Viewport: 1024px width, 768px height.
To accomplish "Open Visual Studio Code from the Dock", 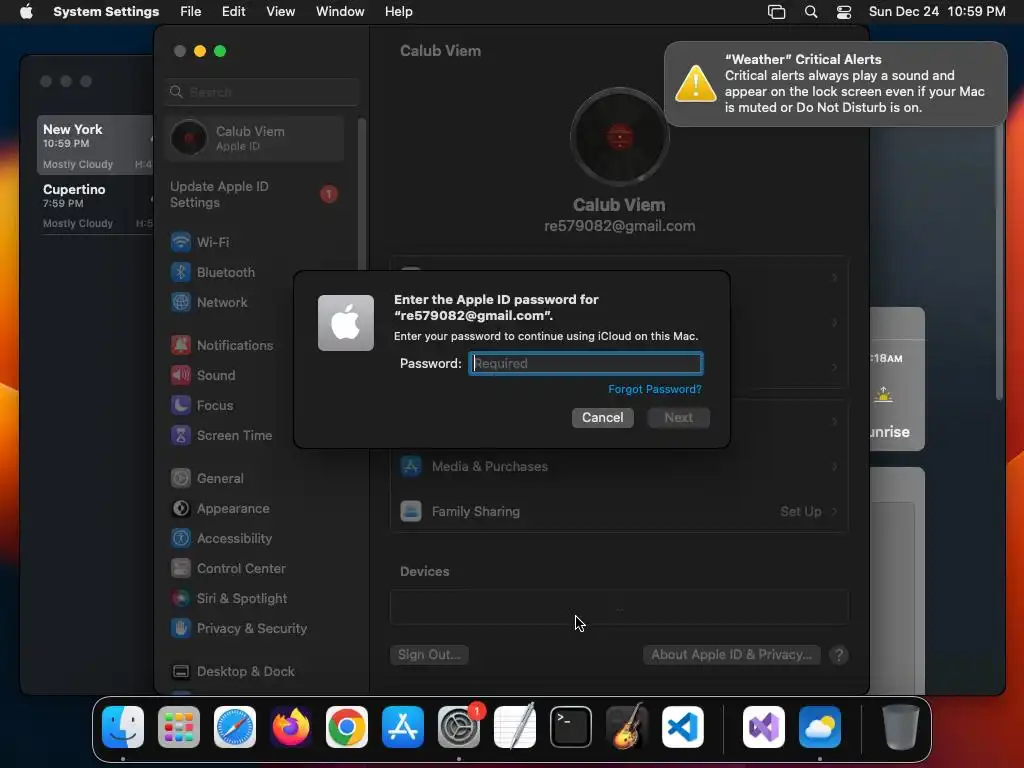I will [x=682, y=727].
